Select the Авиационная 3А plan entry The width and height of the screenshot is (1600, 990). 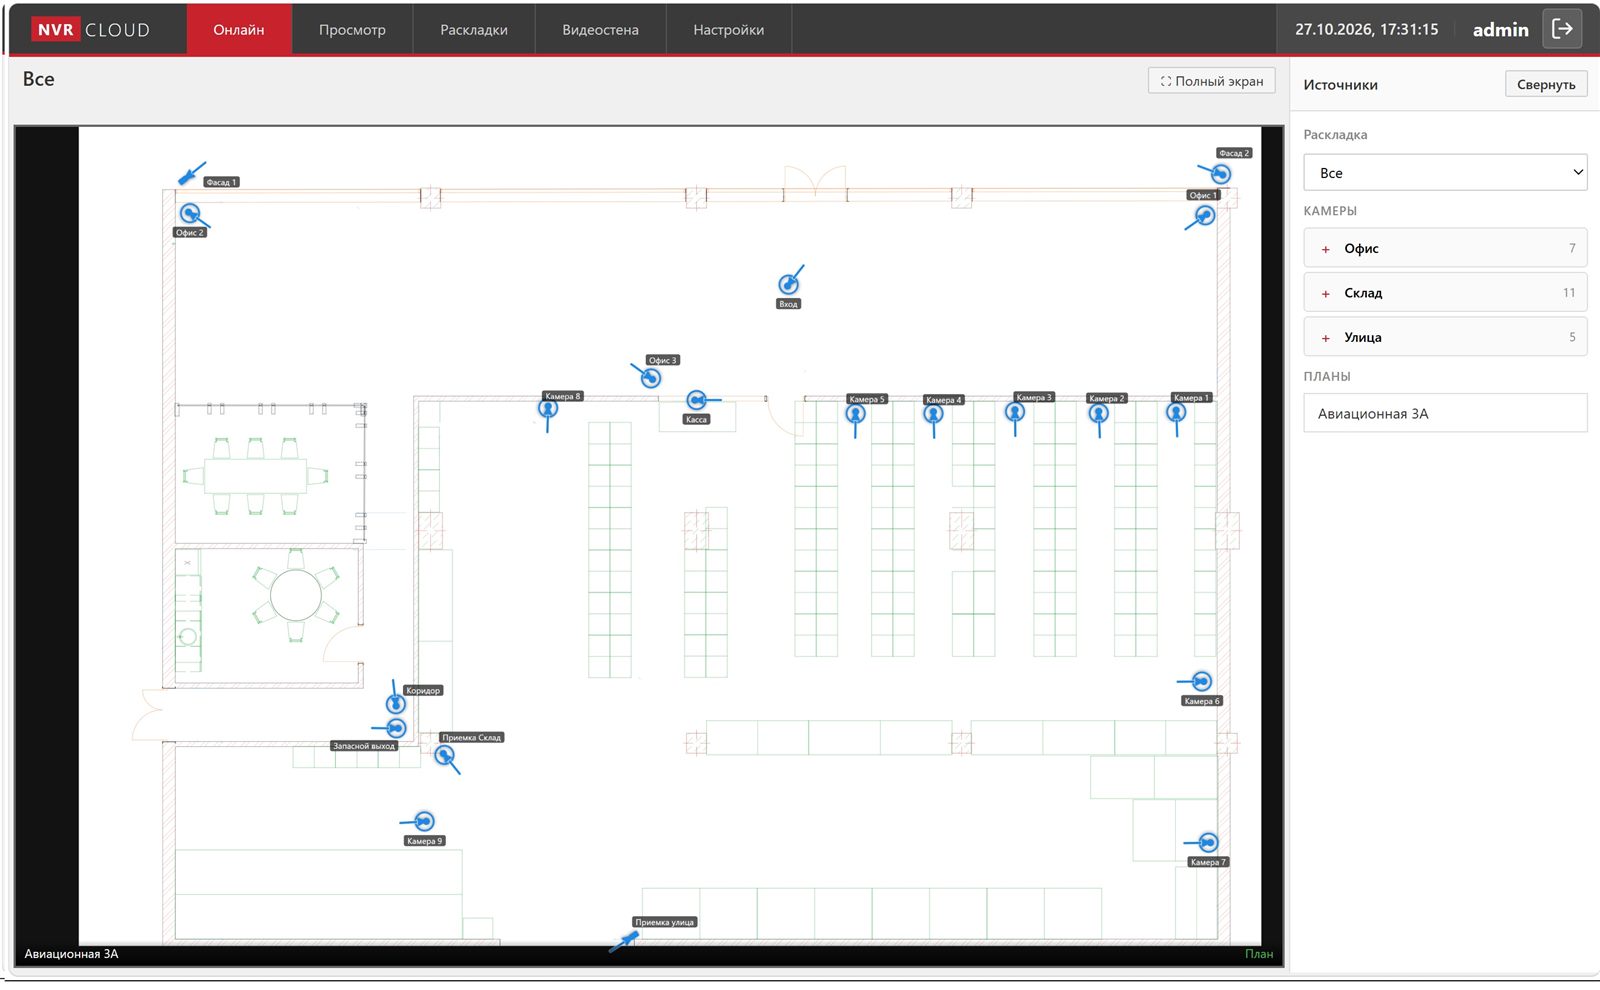1445,413
